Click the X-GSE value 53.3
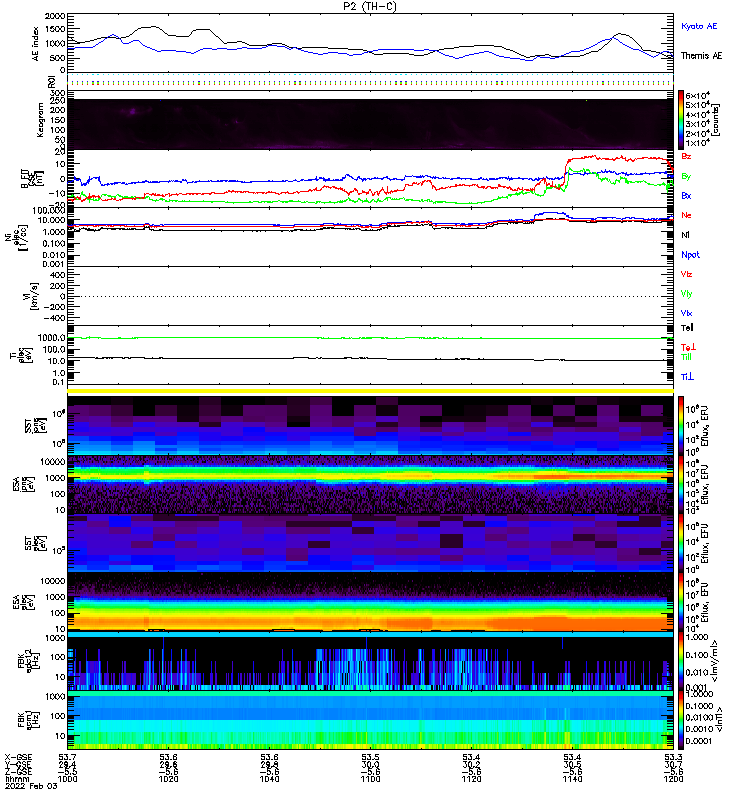The image size is (750, 800). 673,757
